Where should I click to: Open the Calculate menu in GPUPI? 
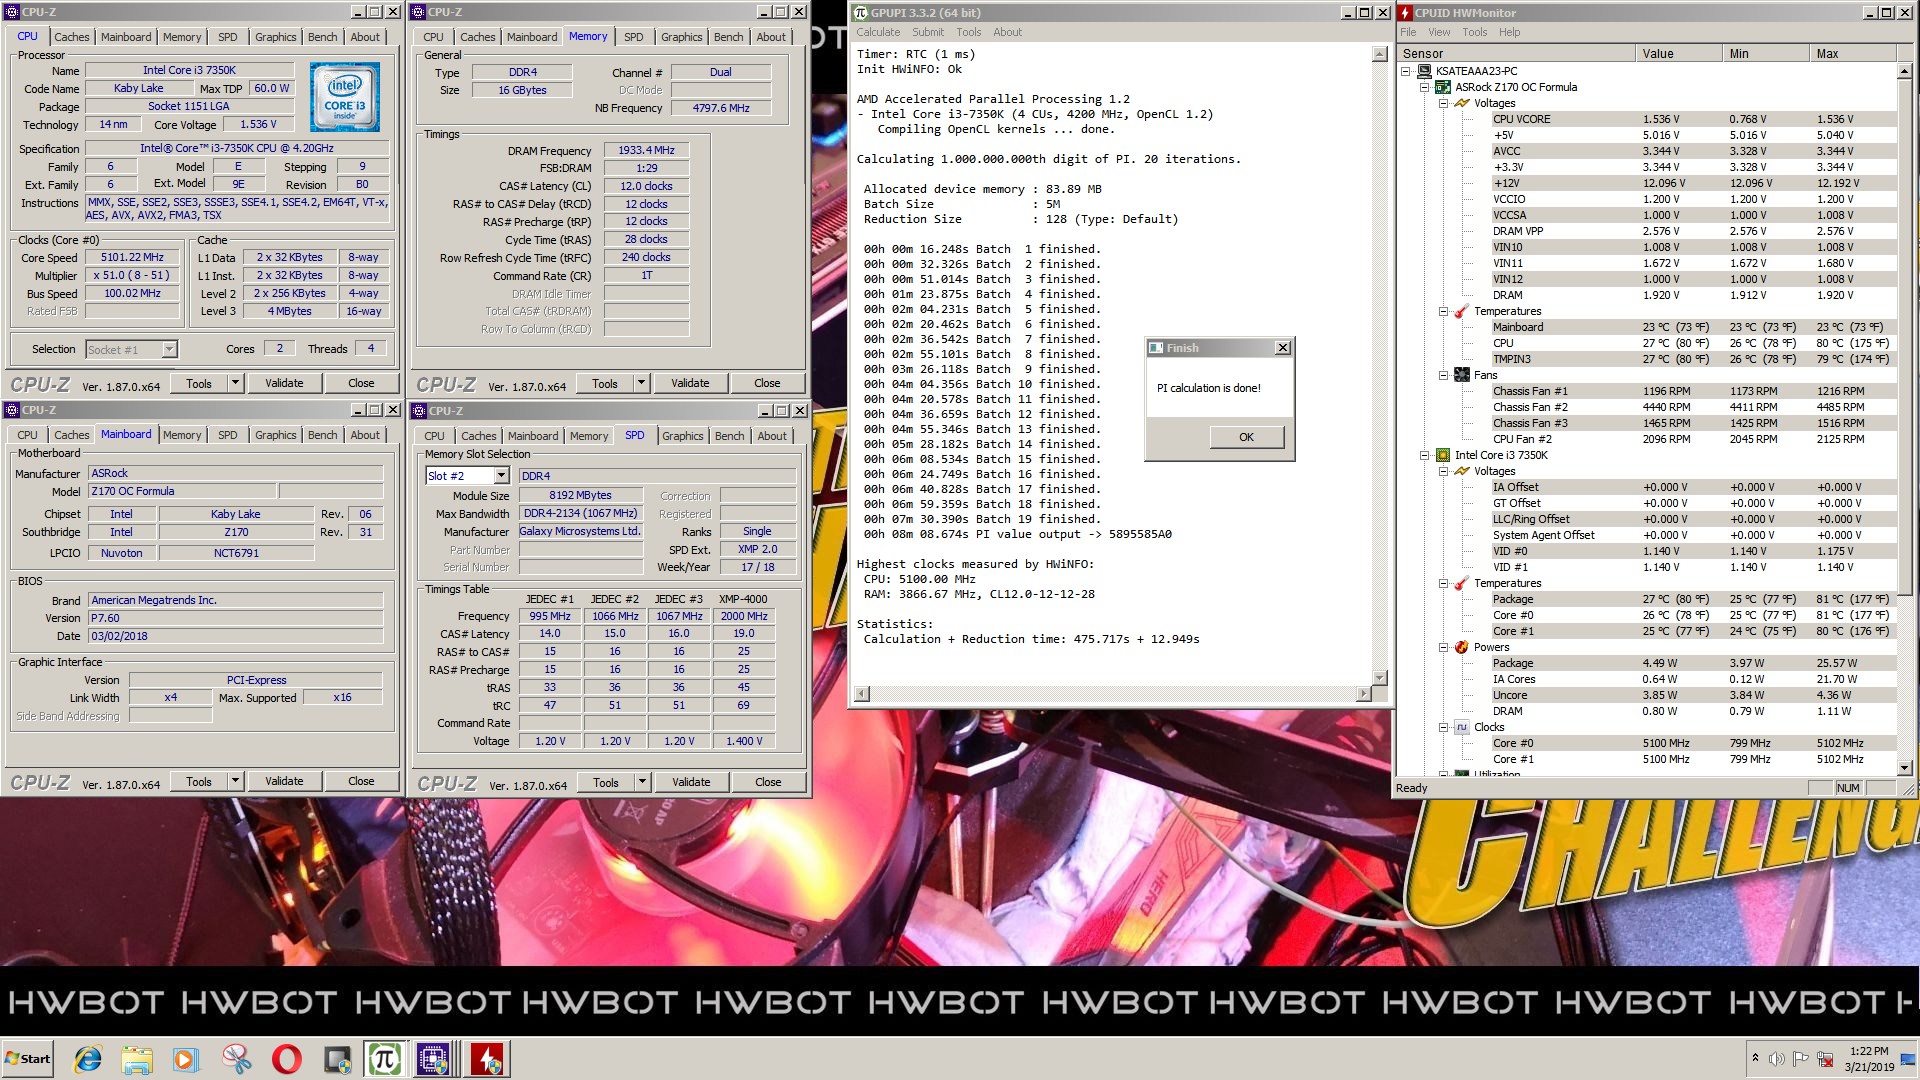tap(878, 32)
